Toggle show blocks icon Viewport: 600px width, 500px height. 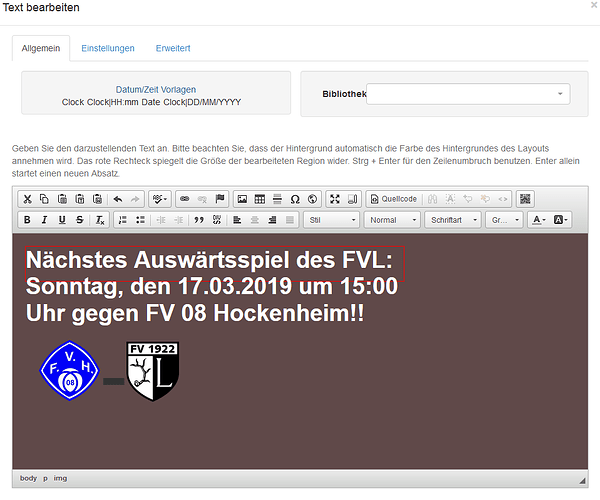coord(352,199)
